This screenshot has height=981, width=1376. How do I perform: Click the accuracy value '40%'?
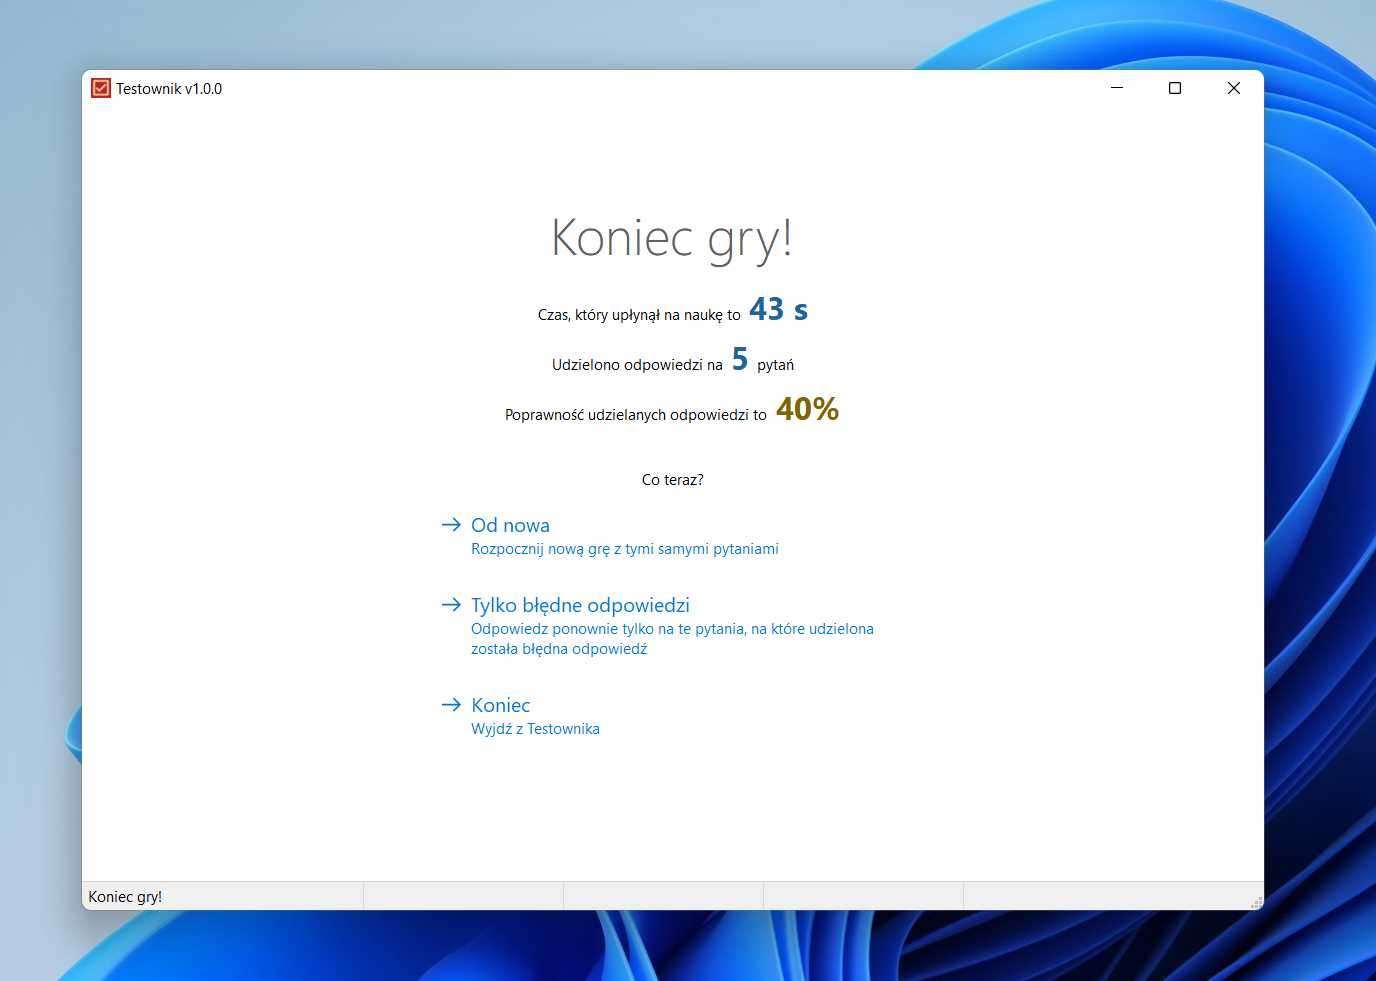[807, 409]
